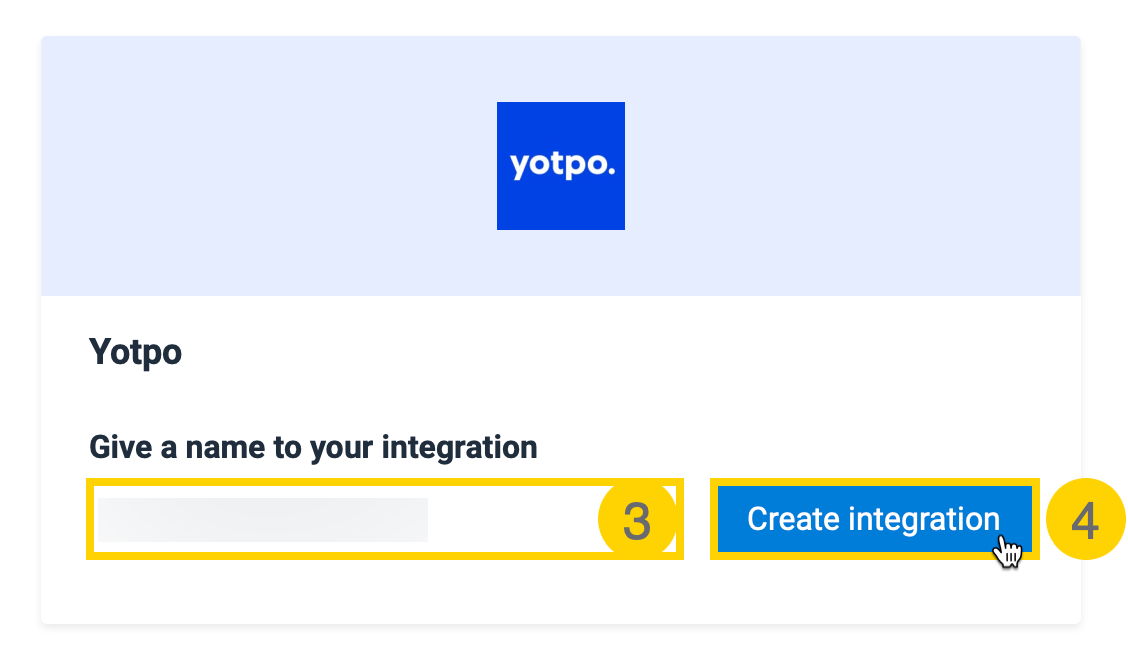
Task: Click the digit 3 in the yellow circle
Action: tap(637, 521)
